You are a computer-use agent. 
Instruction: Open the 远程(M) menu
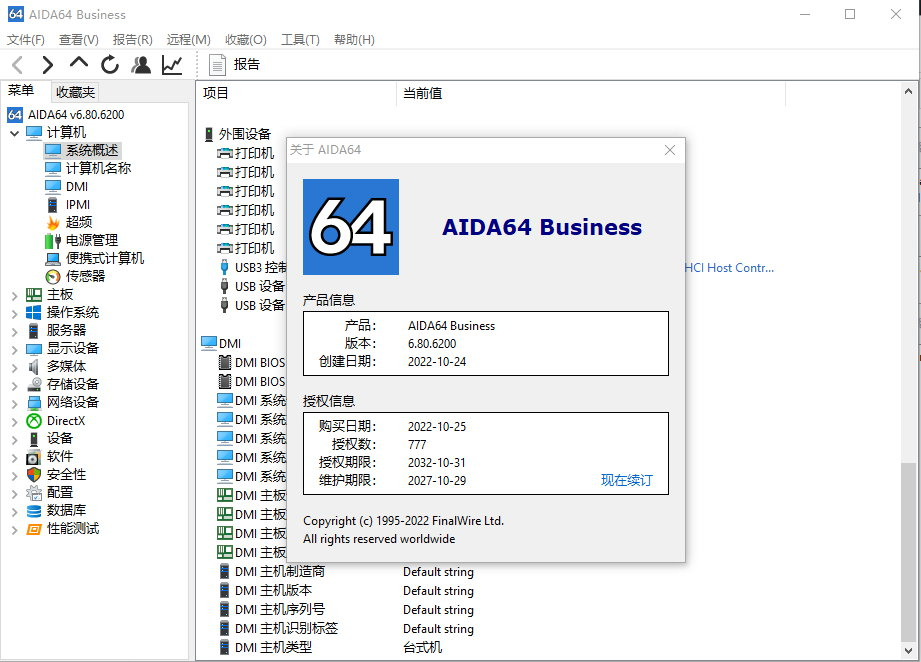189,40
